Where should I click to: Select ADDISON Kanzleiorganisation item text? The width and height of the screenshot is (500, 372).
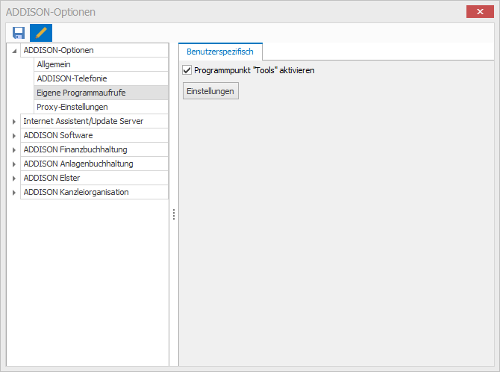coord(76,192)
